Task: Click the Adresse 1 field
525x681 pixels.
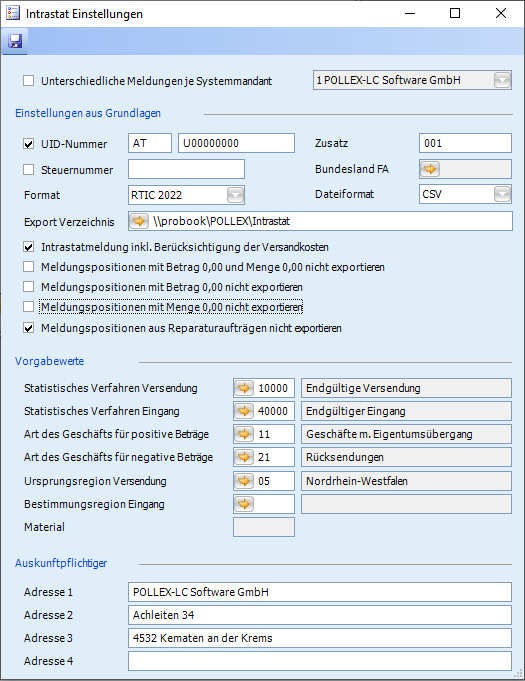Action: [x=320, y=592]
